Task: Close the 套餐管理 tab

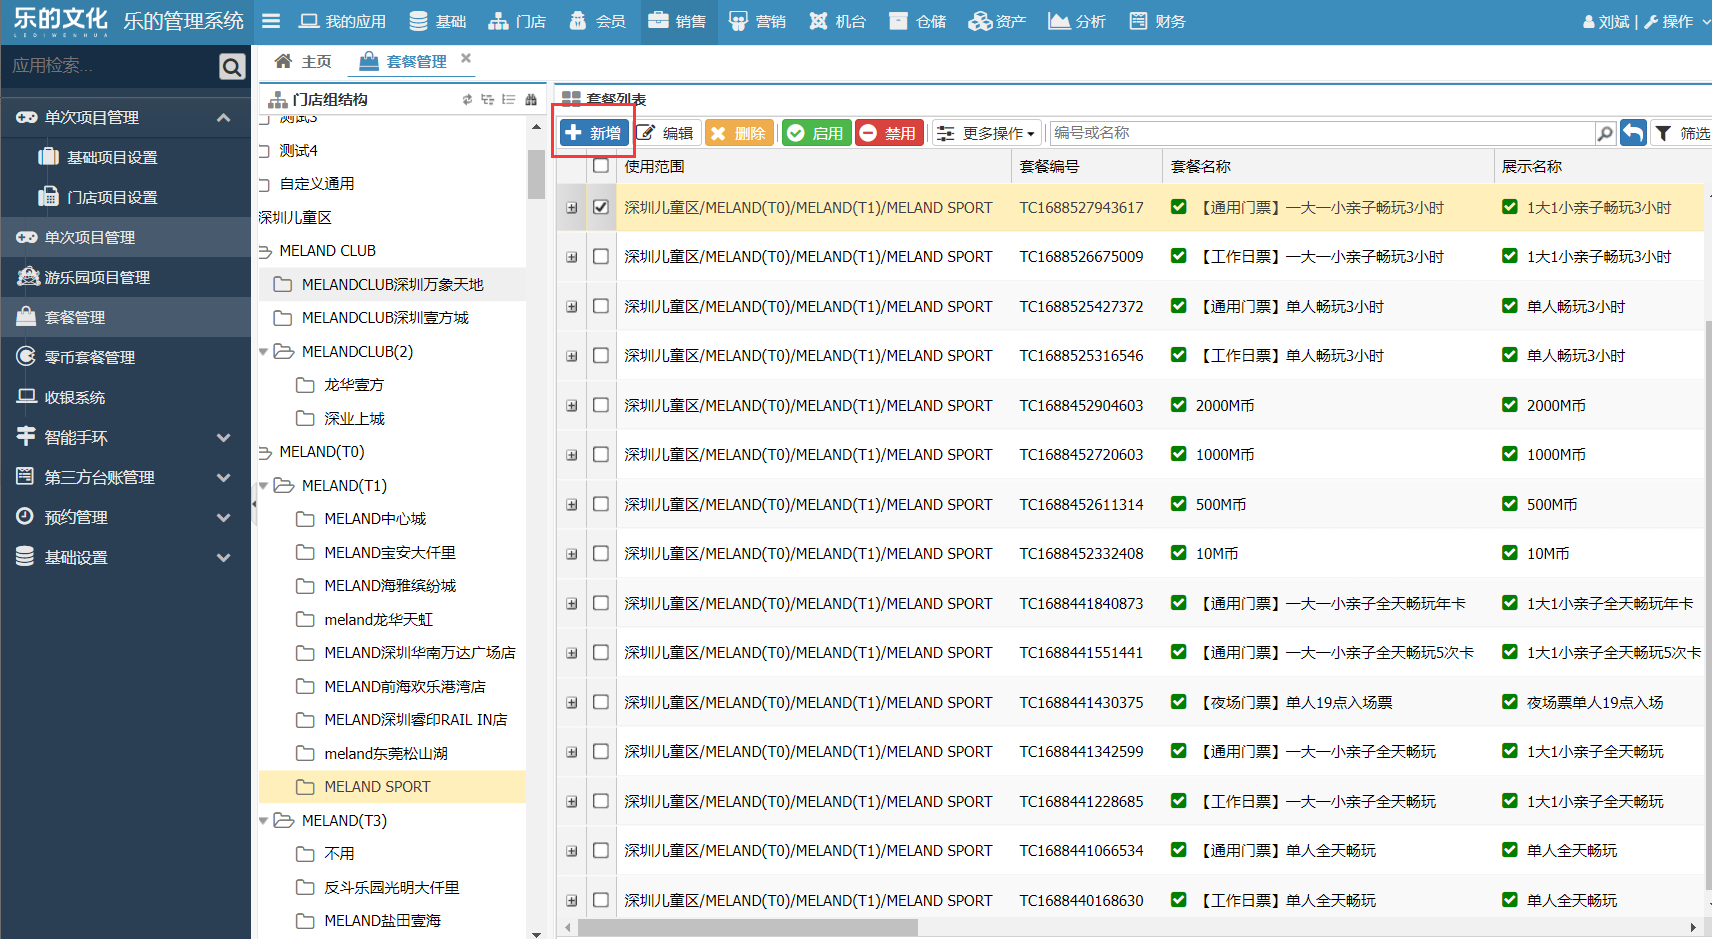Action: coord(466,59)
